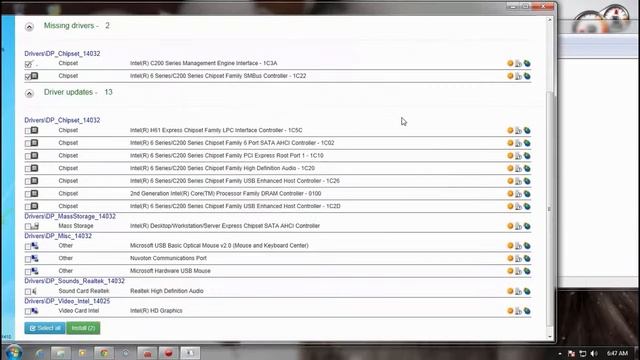Click globe icon for LPC Interface Controller row
The height and width of the screenshot is (360, 640).
527,131
